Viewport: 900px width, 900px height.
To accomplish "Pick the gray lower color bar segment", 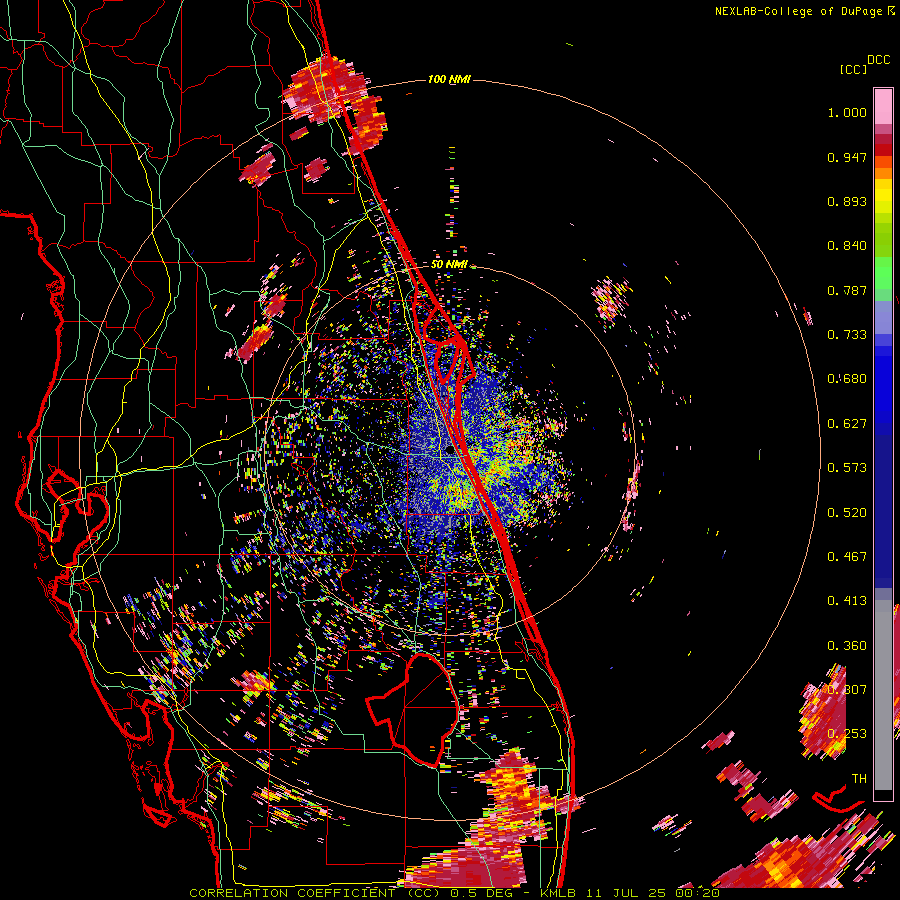I will (x=883, y=695).
